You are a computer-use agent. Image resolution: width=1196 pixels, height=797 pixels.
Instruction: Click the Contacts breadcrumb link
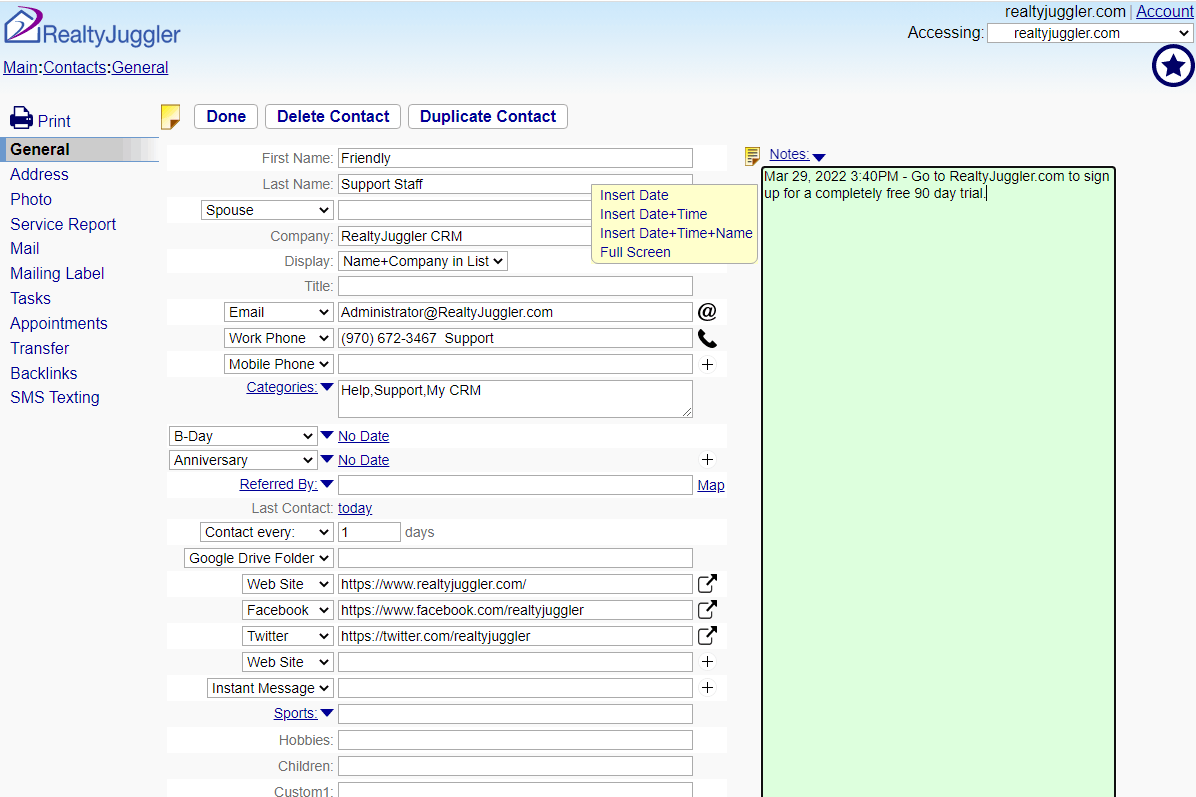click(75, 67)
